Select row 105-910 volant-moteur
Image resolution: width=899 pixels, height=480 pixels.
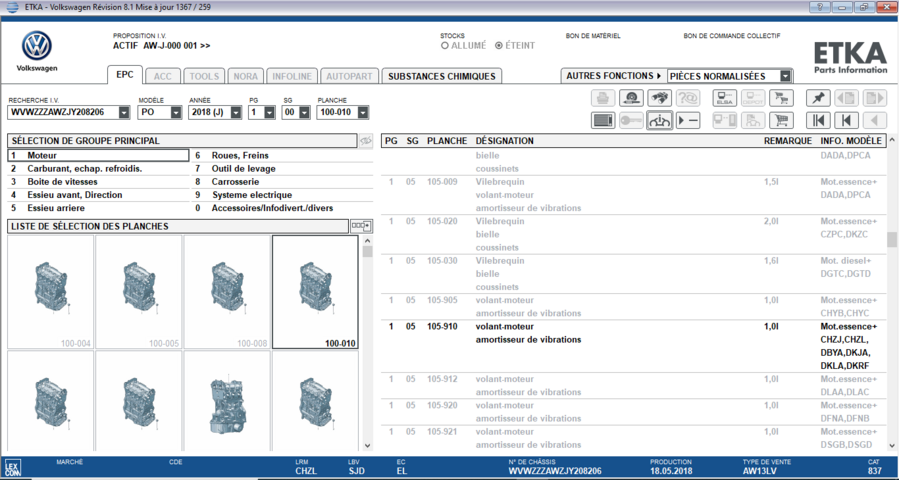[634, 346]
